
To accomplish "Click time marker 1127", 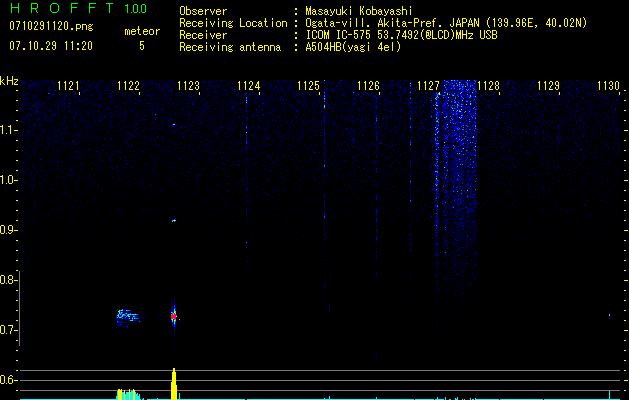I will [428, 86].
